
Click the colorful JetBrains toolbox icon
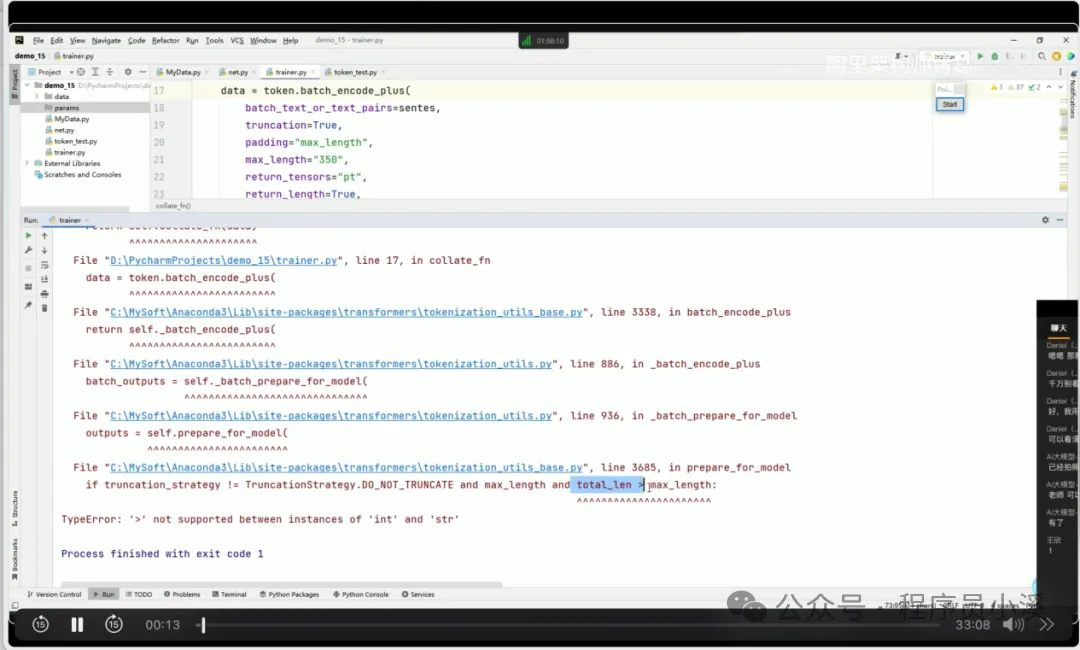(1070, 56)
